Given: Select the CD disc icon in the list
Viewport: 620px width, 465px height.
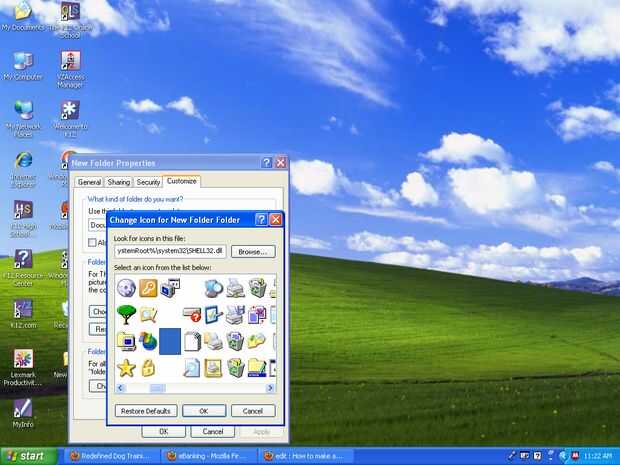Looking at the screenshot, I should [126, 287].
